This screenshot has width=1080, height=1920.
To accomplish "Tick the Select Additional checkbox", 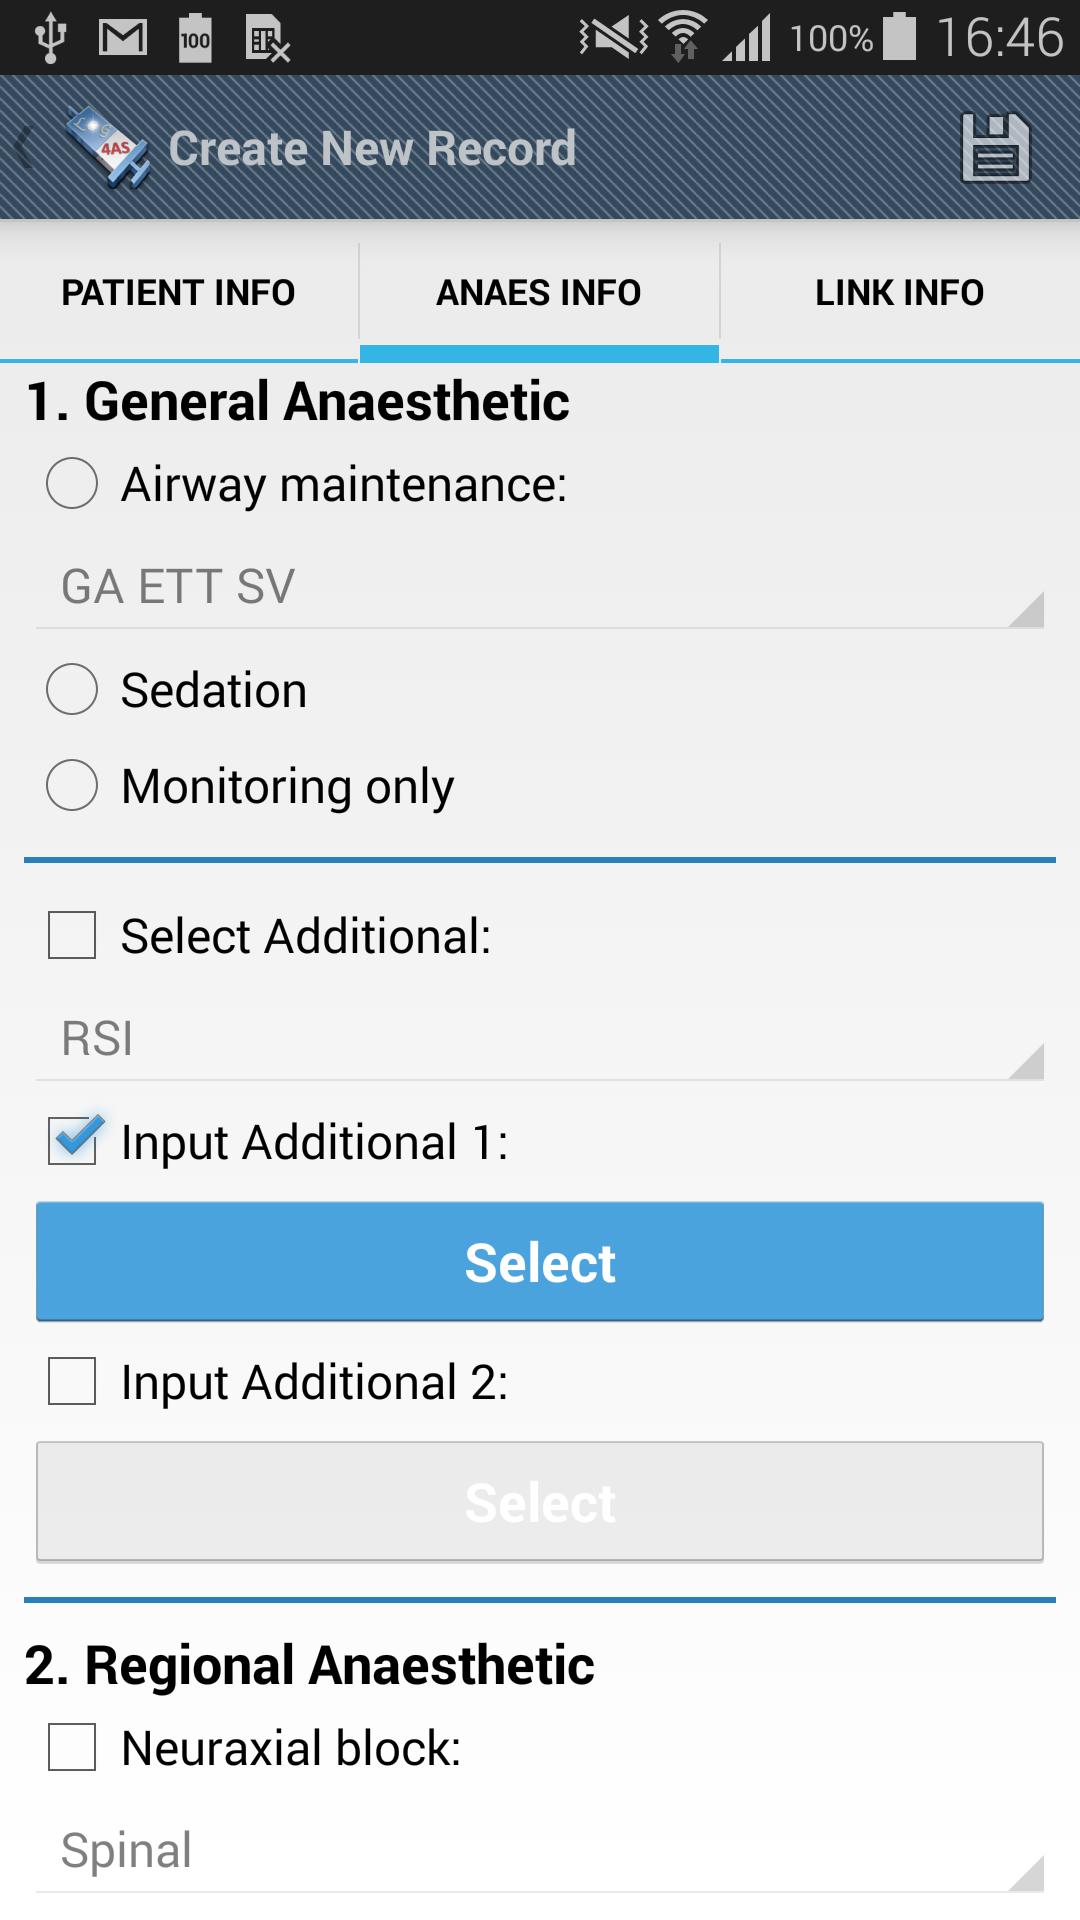I will pos(72,935).
